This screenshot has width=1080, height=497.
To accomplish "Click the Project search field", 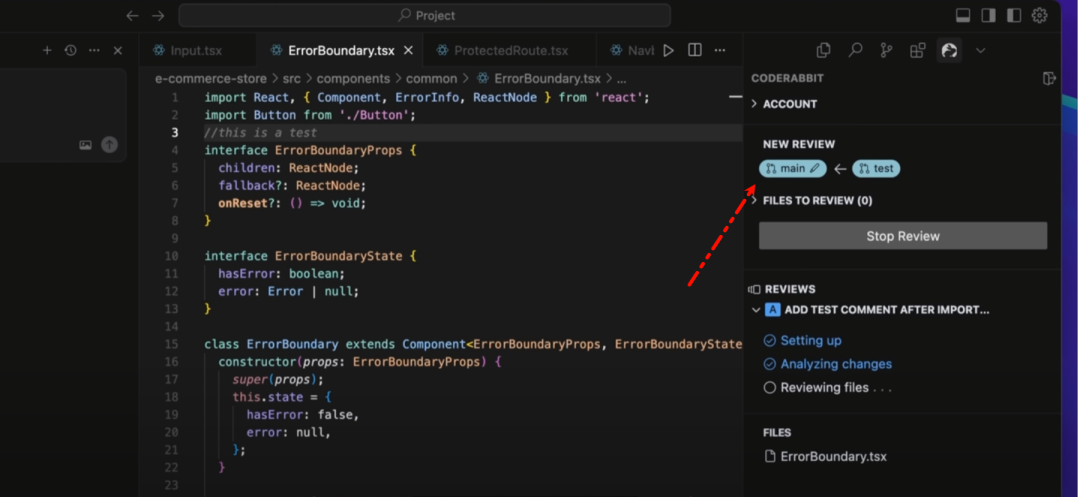I will click(x=425, y=15).
